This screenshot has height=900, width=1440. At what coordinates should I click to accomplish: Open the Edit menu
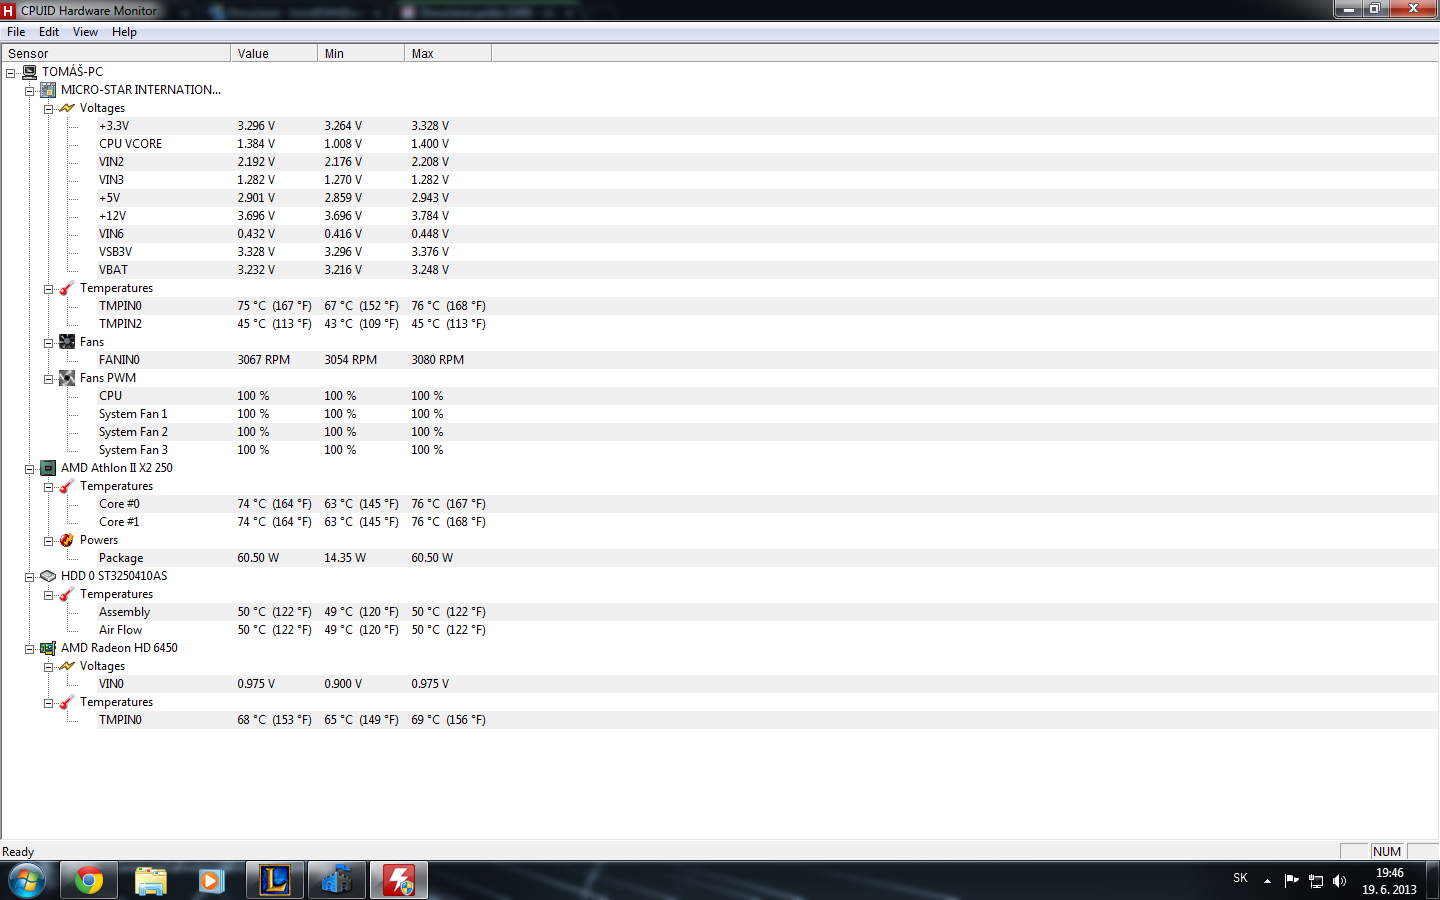pos(49,32)
